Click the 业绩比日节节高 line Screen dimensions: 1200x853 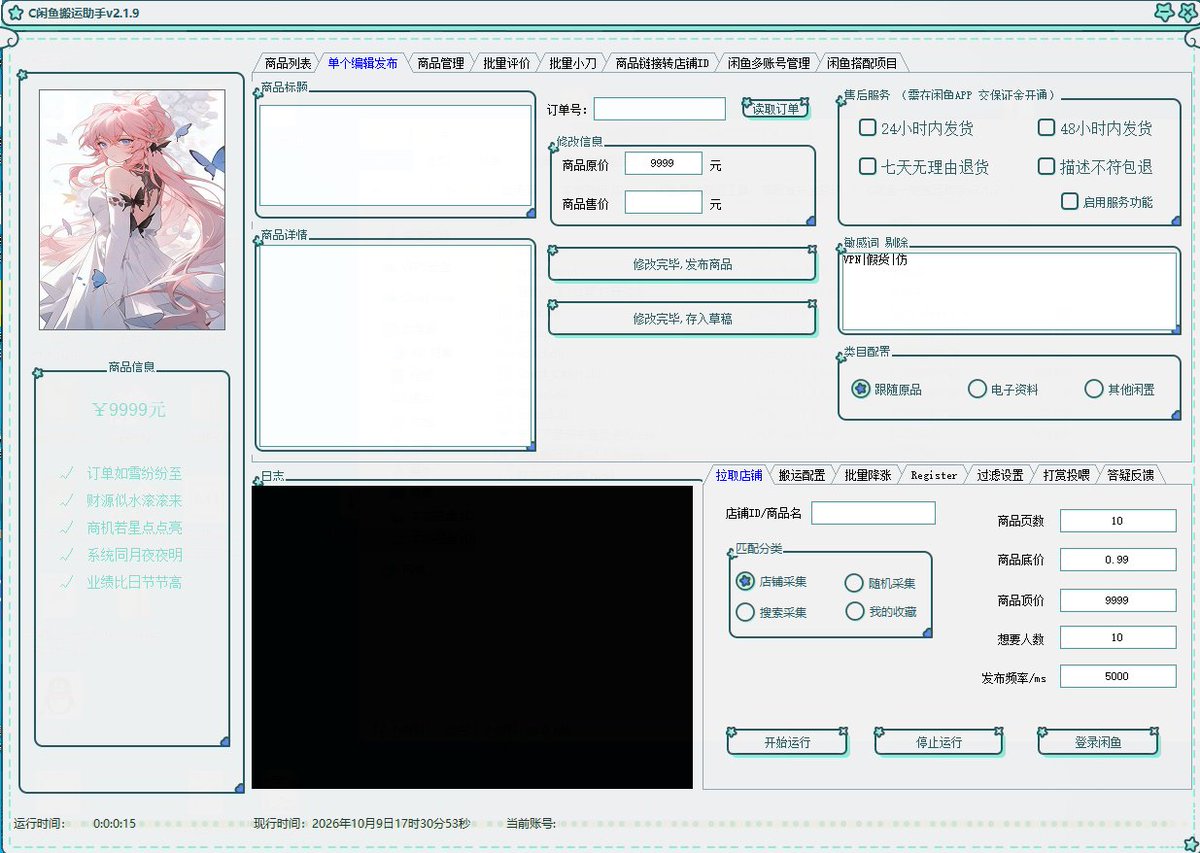[134, 582]
